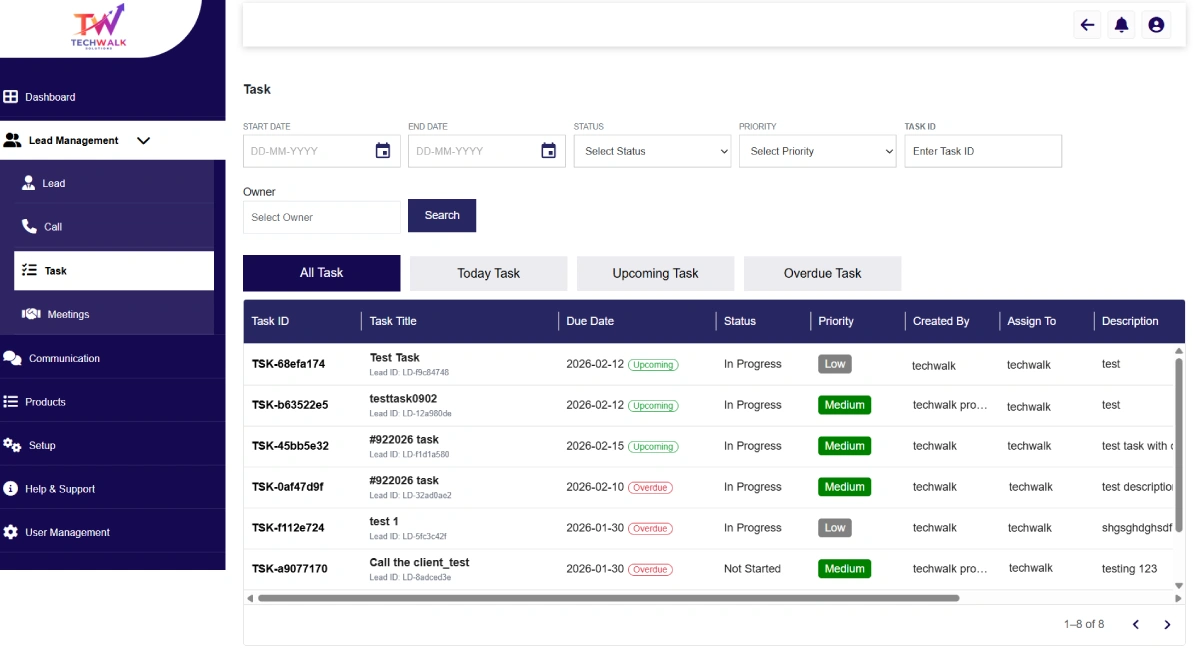This screenshot has width=1200, height=648.
Task: Open the notifications bell icon
Action: point(1122,25)
